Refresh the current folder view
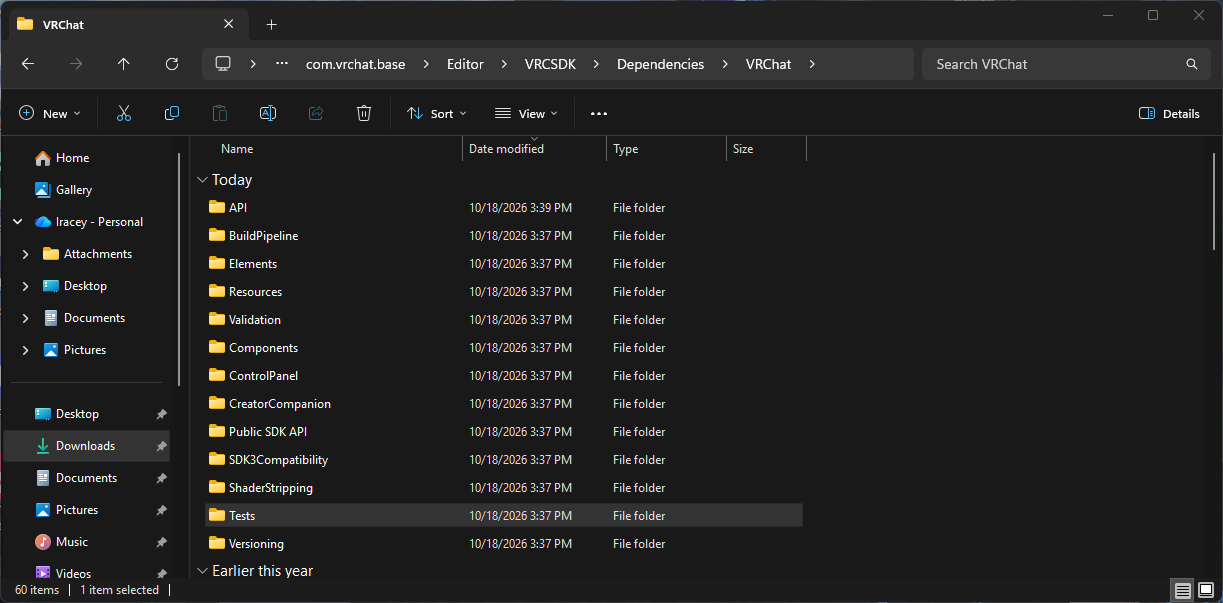 [172, 64]
